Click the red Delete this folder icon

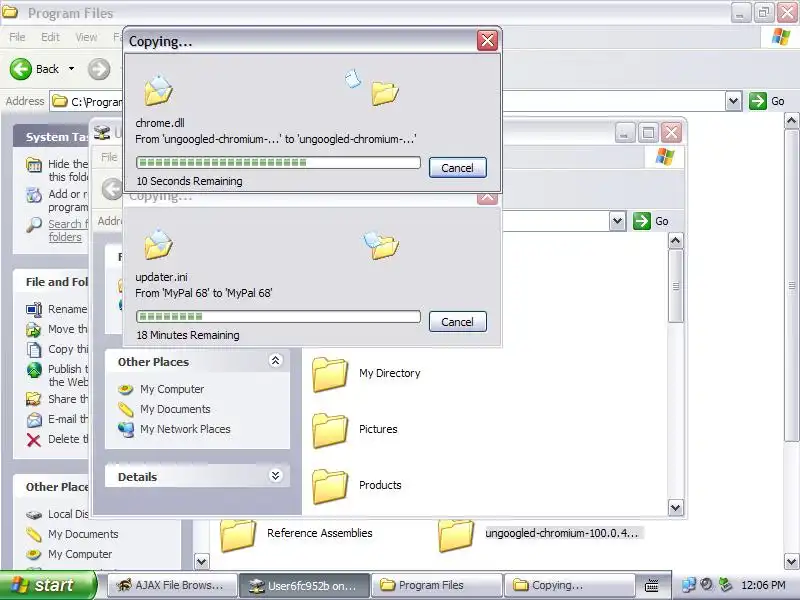pos(34,439)
